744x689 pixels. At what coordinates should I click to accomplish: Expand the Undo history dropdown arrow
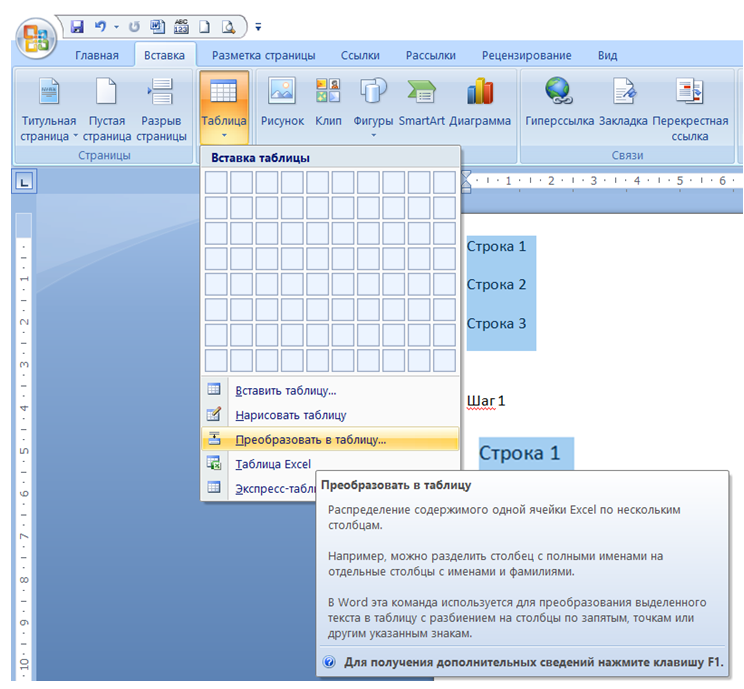(116, 27)
